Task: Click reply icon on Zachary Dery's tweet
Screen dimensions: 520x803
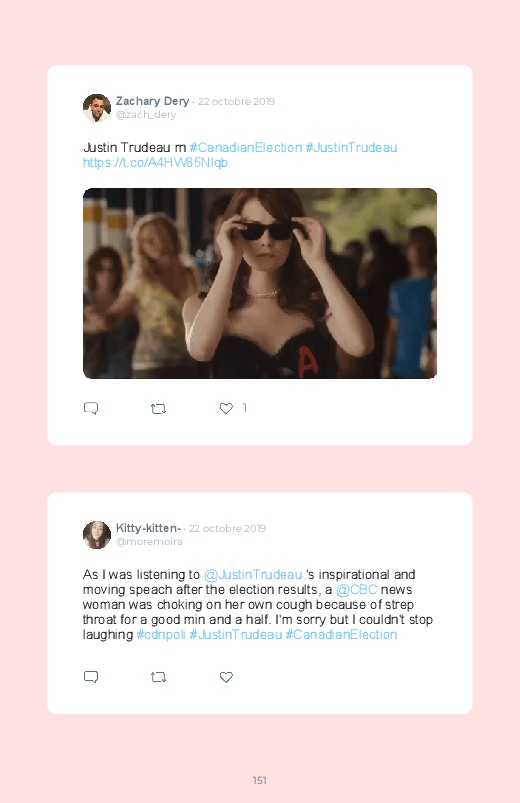Action: point(91,408)
